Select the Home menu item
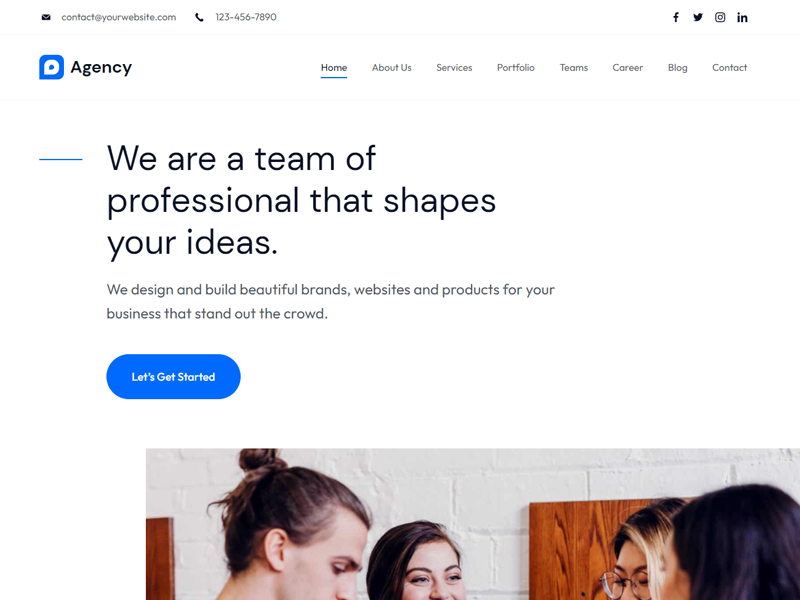Screen dimensions: 800x600 [x=334, y=67]
